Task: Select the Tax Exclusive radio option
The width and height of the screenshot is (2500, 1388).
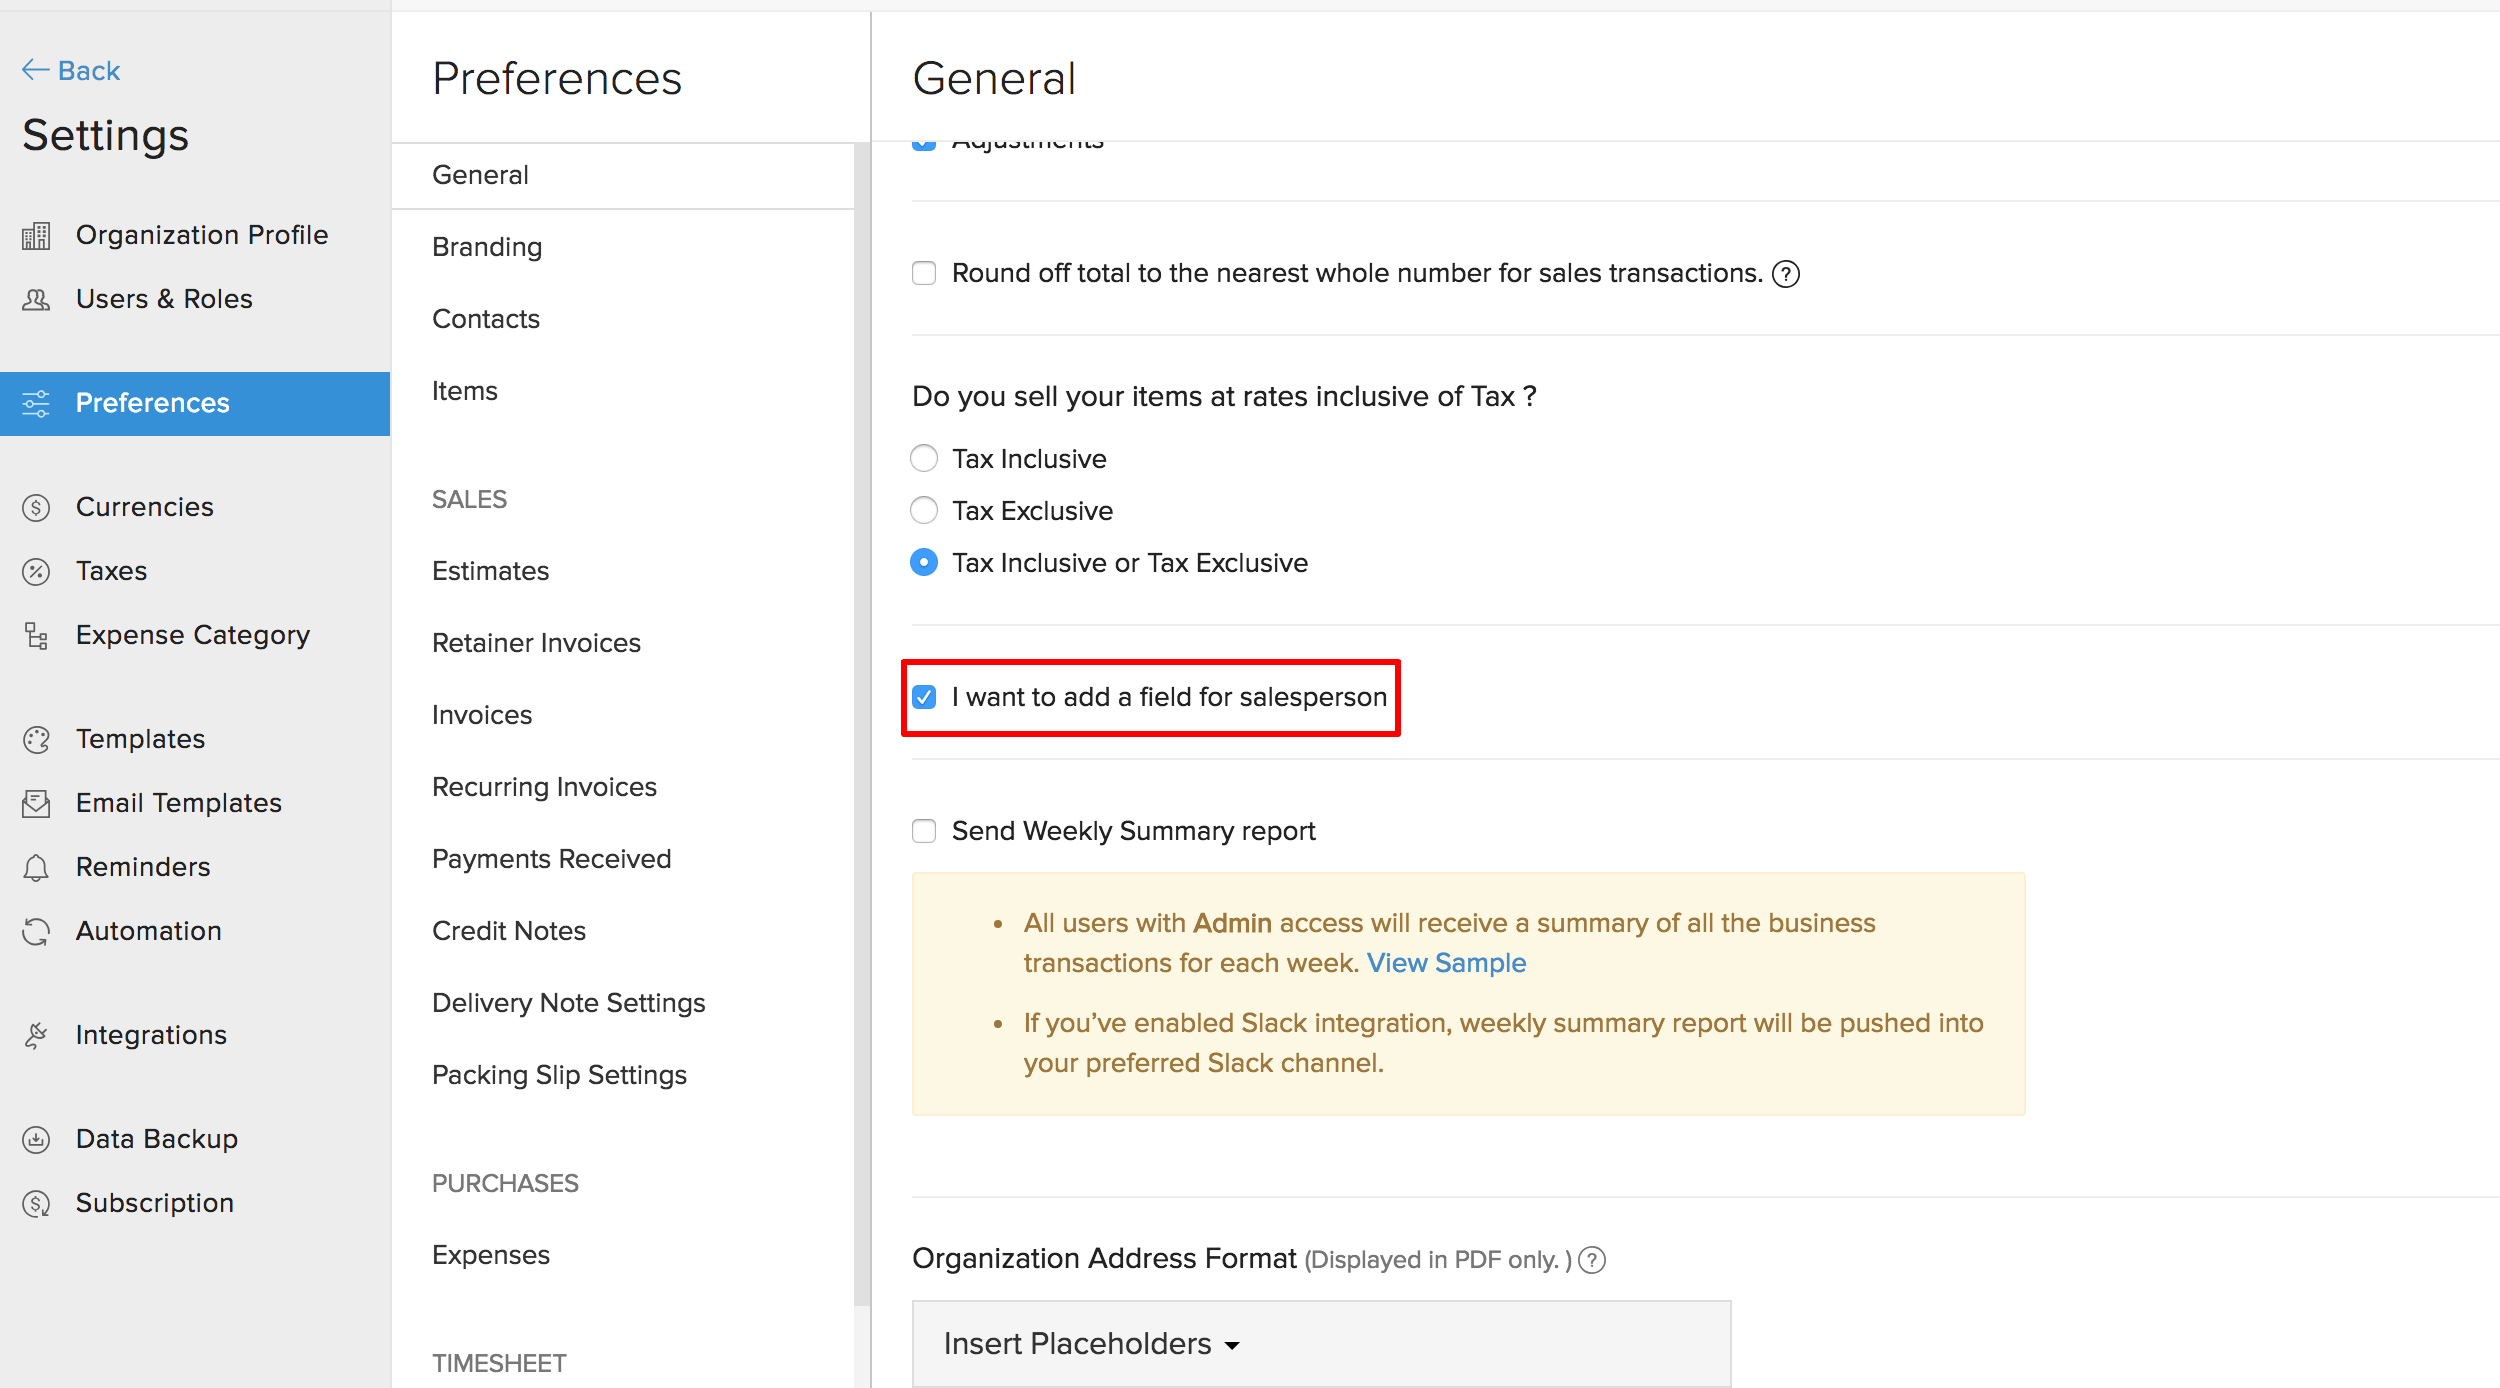Action: click(924, 511)
